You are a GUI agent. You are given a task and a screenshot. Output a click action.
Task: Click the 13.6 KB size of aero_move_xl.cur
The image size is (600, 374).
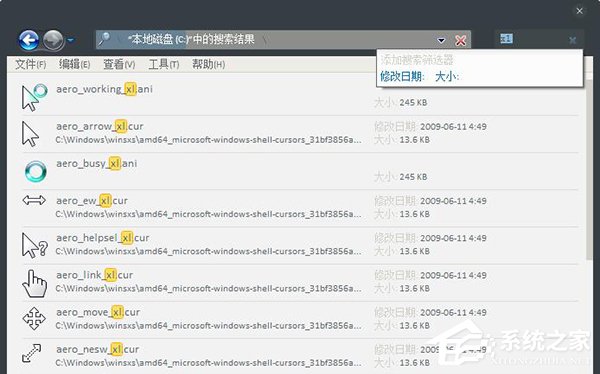[414, 325]
